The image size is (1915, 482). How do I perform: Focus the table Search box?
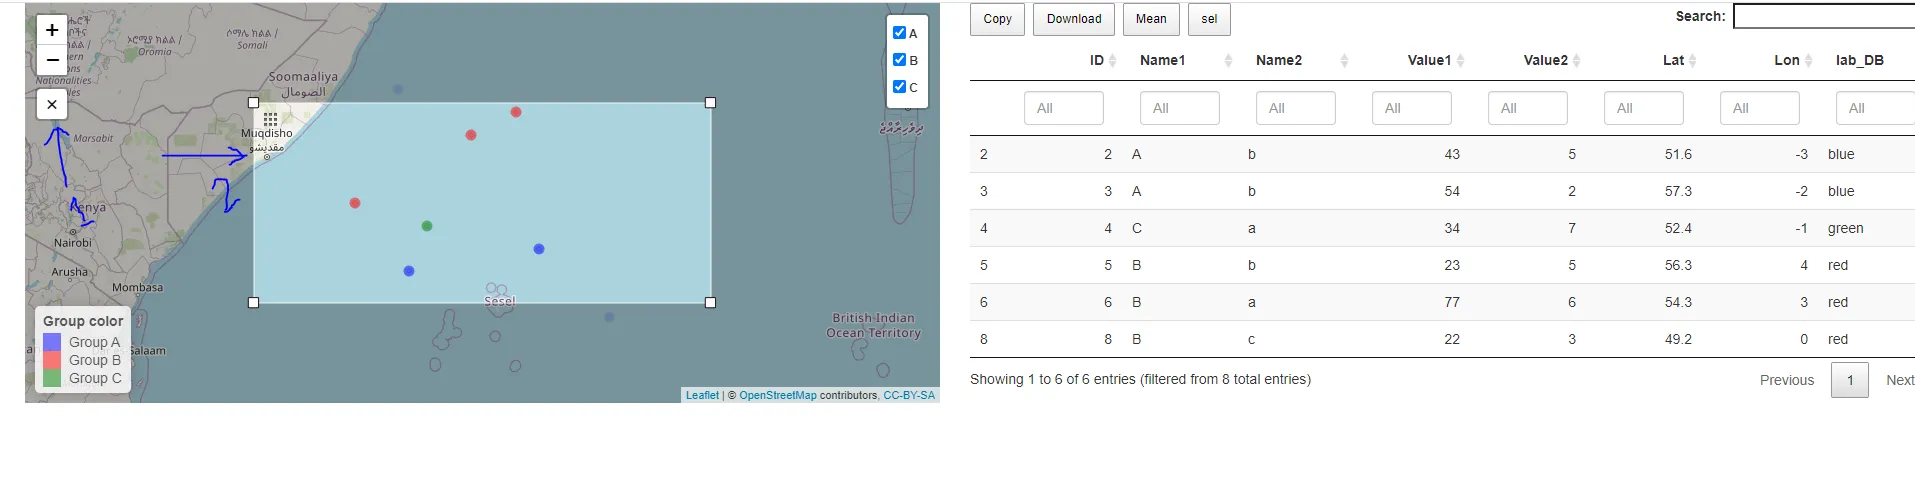click(1824, 16)
